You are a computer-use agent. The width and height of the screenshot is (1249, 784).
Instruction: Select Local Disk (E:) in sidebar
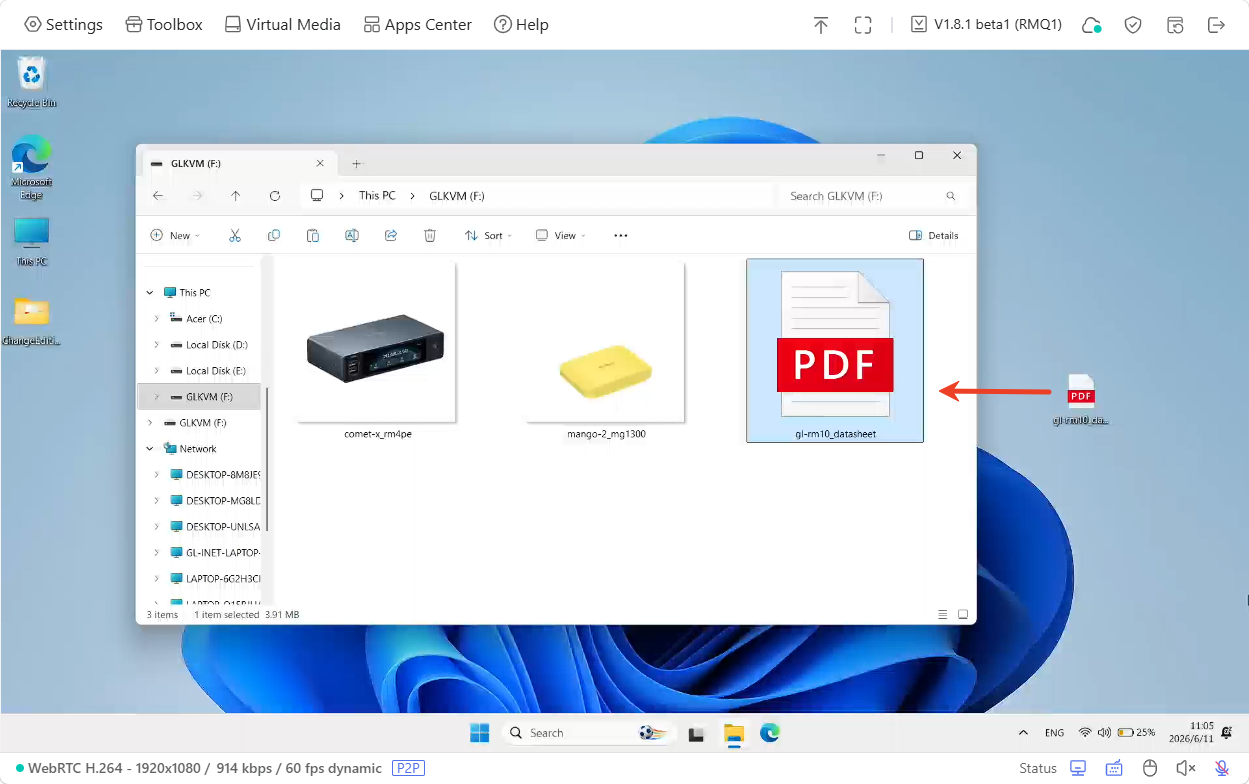pos(208,371)
